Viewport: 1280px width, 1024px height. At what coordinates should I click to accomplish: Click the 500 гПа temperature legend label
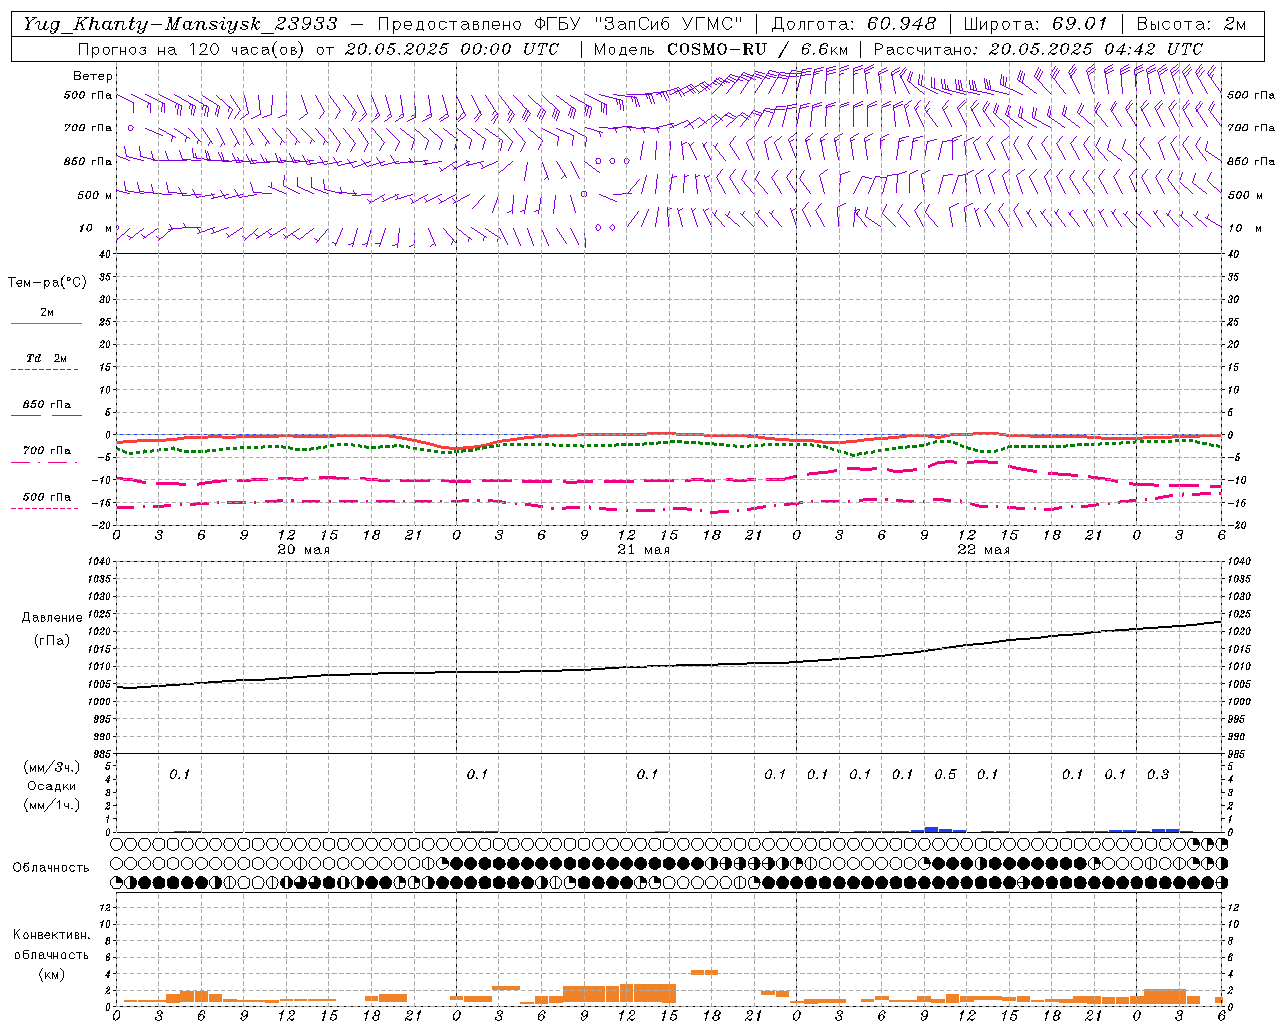(x=46, y=497)
